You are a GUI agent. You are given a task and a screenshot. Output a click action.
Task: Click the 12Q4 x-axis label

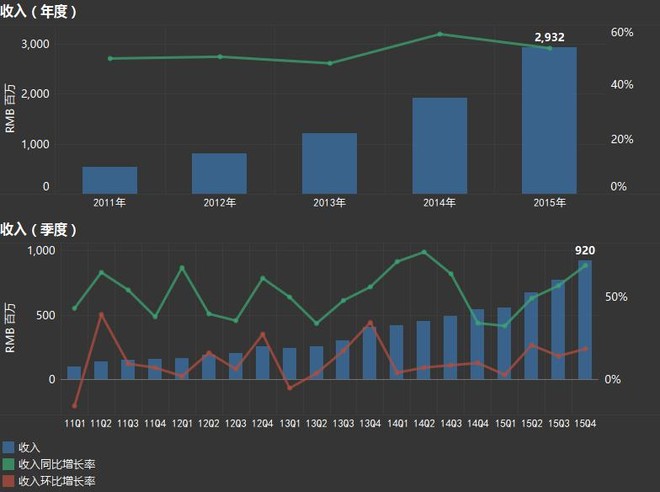point(263,423)
